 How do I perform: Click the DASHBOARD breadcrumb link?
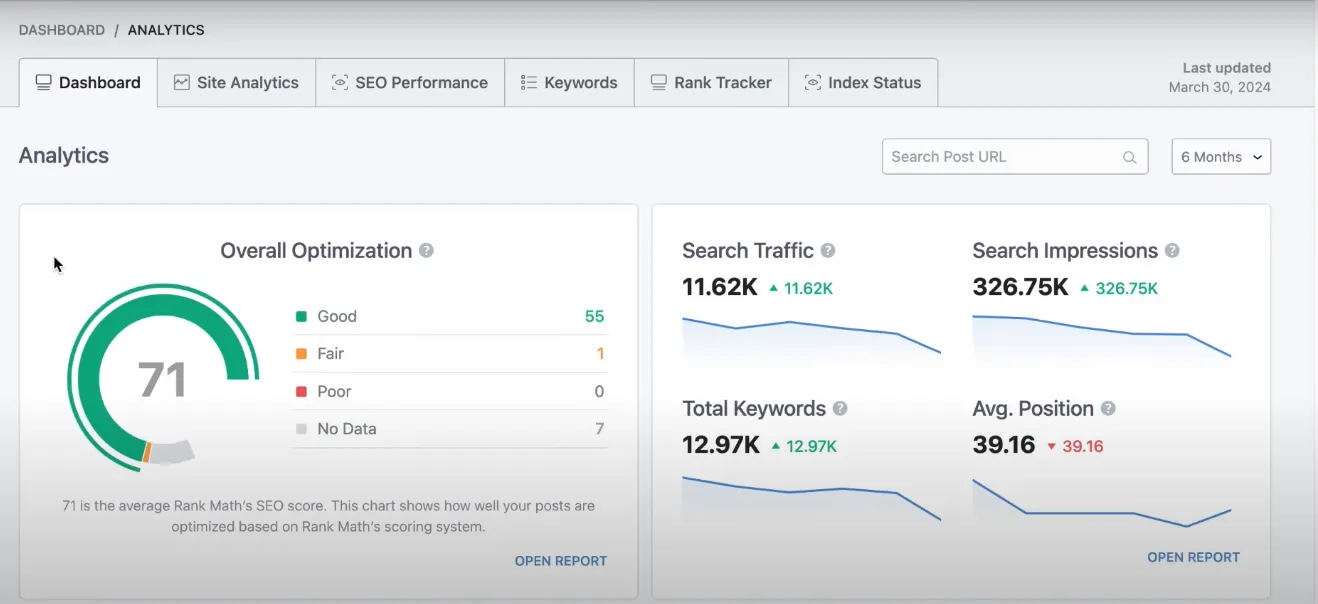pos(62,30)
